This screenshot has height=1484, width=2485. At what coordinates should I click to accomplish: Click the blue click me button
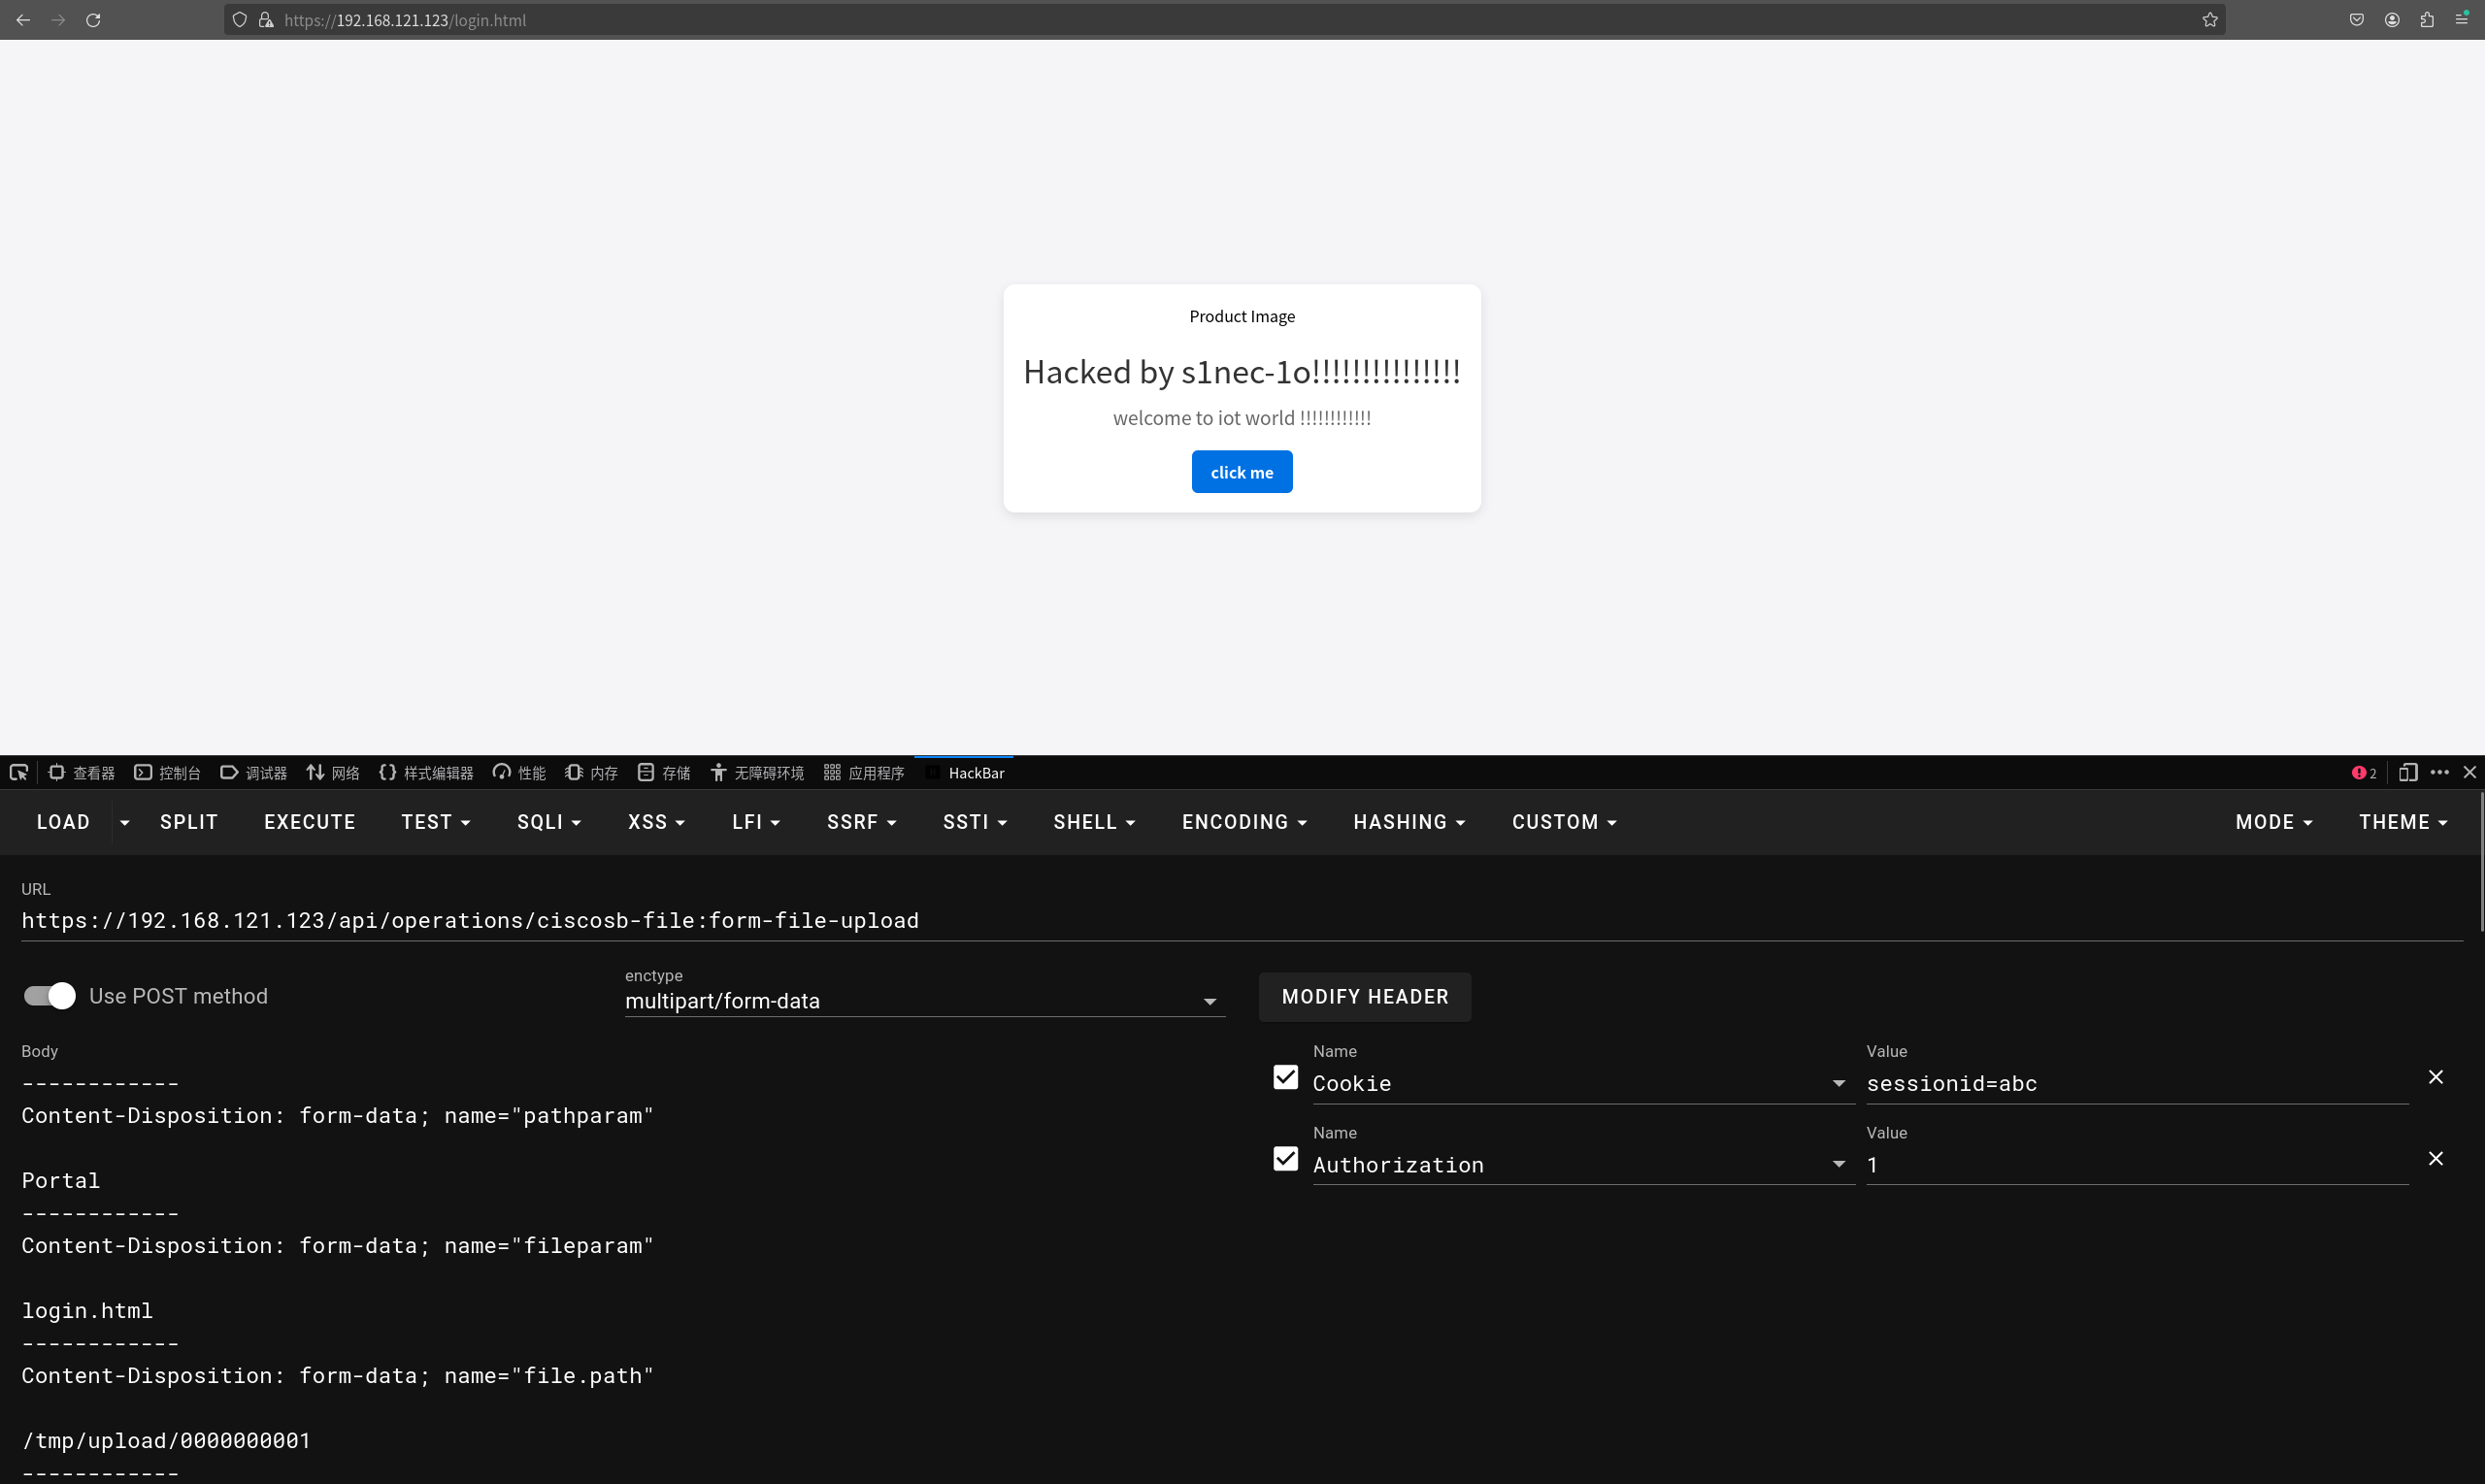click(1241, 472)
